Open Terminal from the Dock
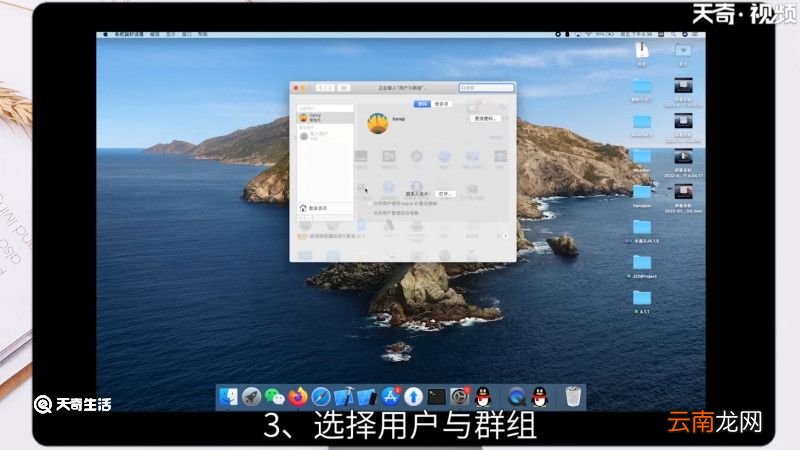 coord(437,396)
